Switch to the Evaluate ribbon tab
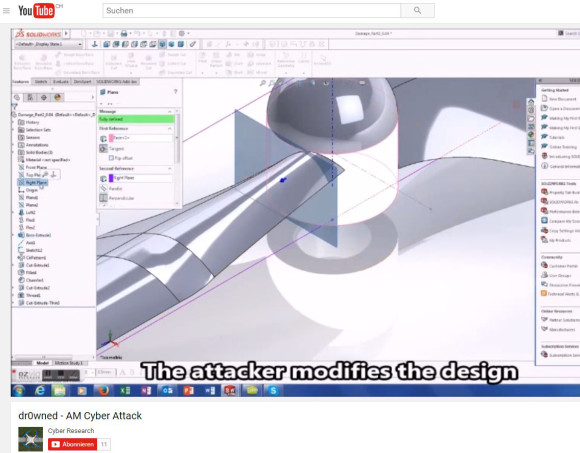The image size is (580, 453). pos(61,82)
